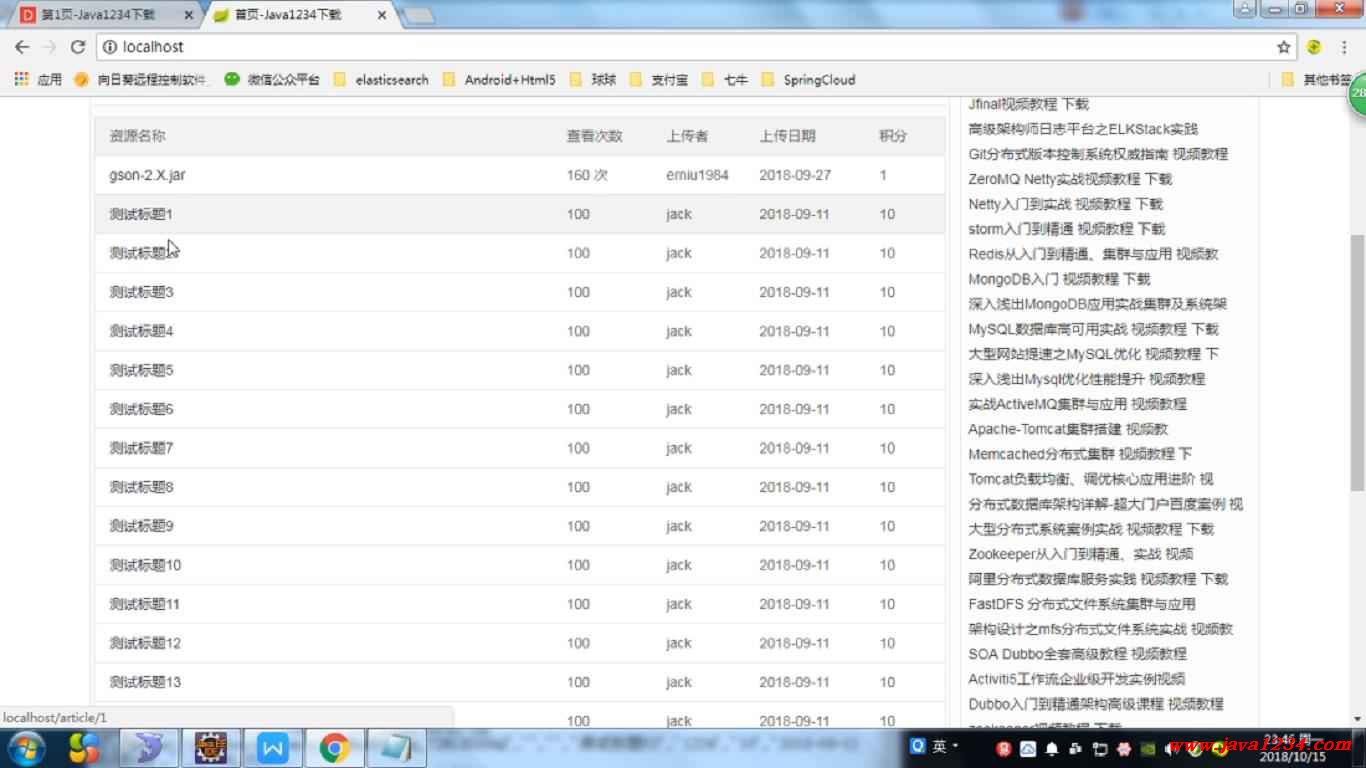
Task: Click the 查看次数 column header
Action: [x=595, y=136]
